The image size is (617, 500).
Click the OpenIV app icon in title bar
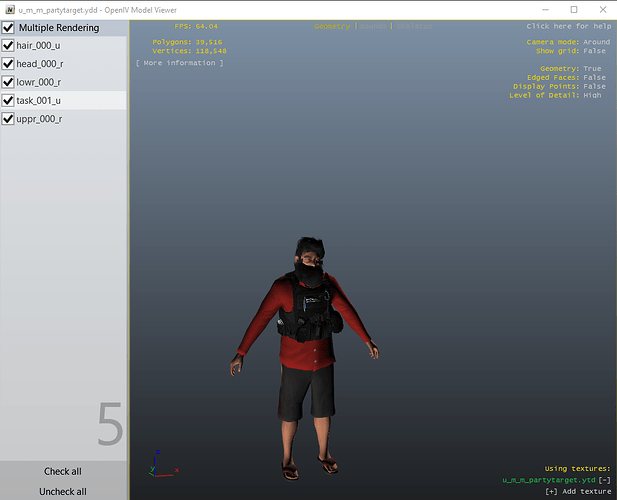[8, 9]
